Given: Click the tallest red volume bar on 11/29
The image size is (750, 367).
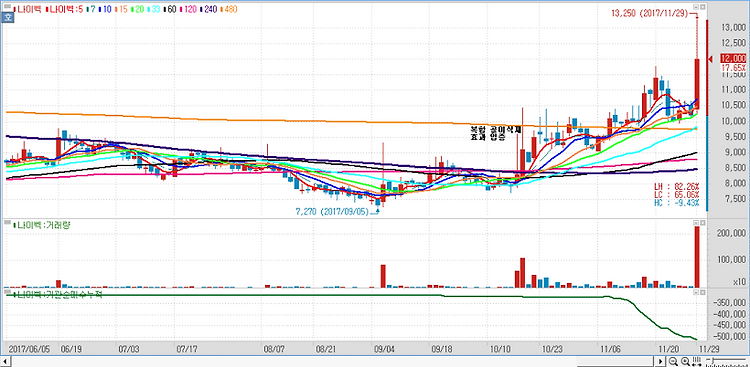Looking at the screenshot, I should coord(697,257).
